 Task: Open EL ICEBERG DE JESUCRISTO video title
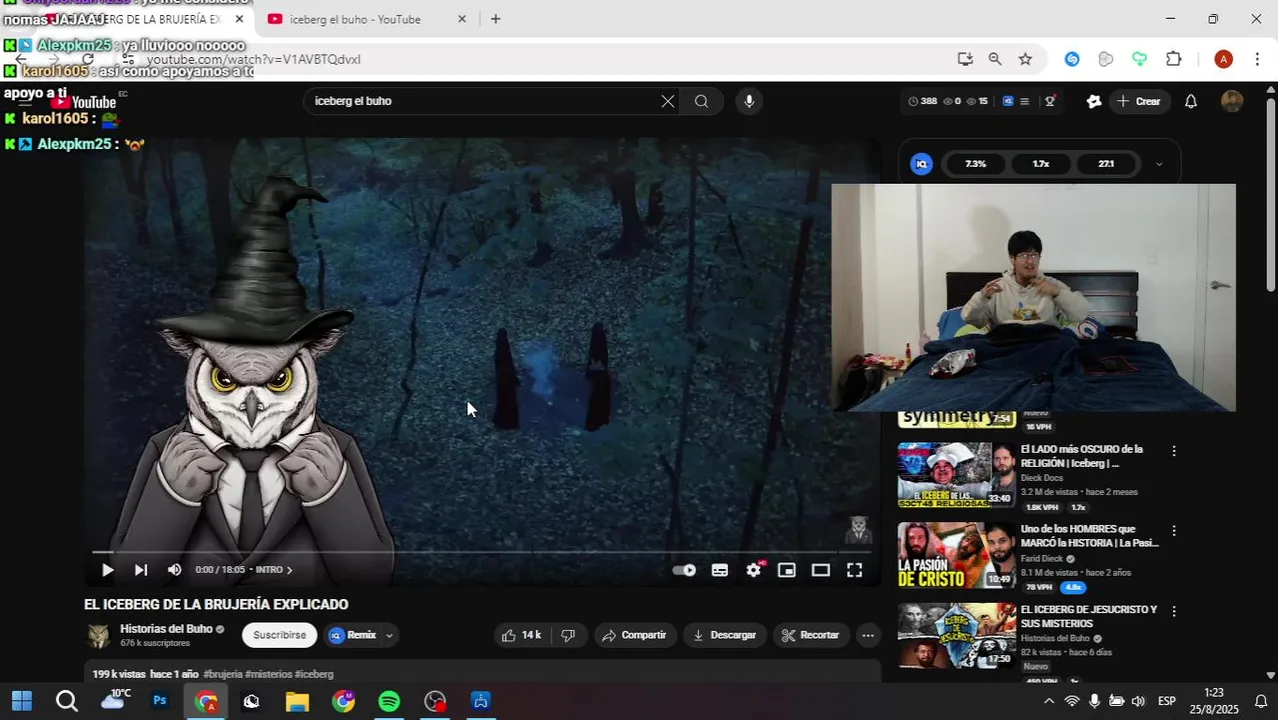point(1089,616)
